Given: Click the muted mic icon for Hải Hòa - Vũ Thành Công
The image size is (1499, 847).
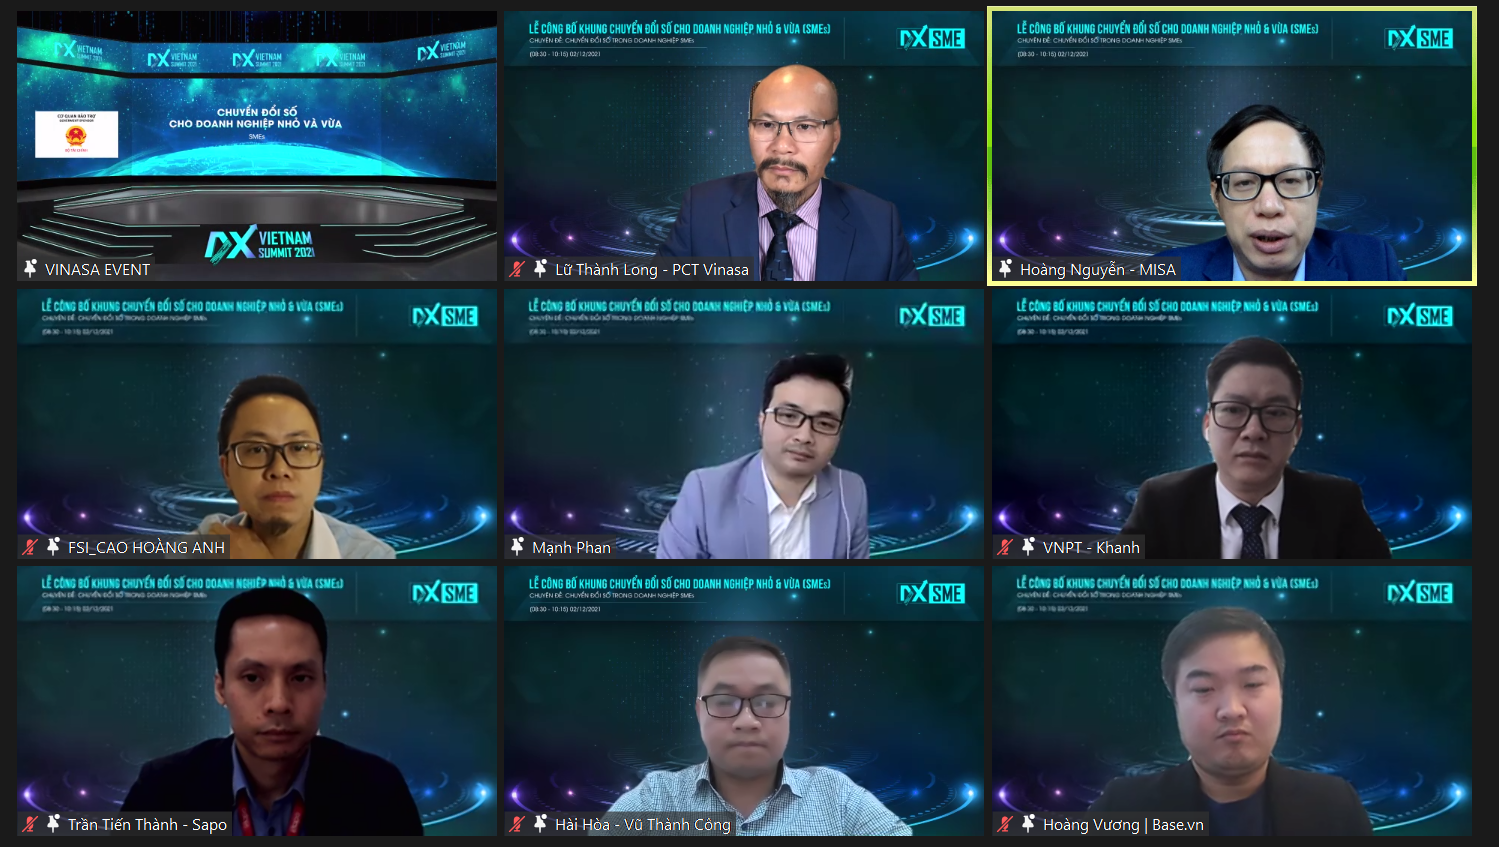Looking at the screenshot, I should point(517,823).
